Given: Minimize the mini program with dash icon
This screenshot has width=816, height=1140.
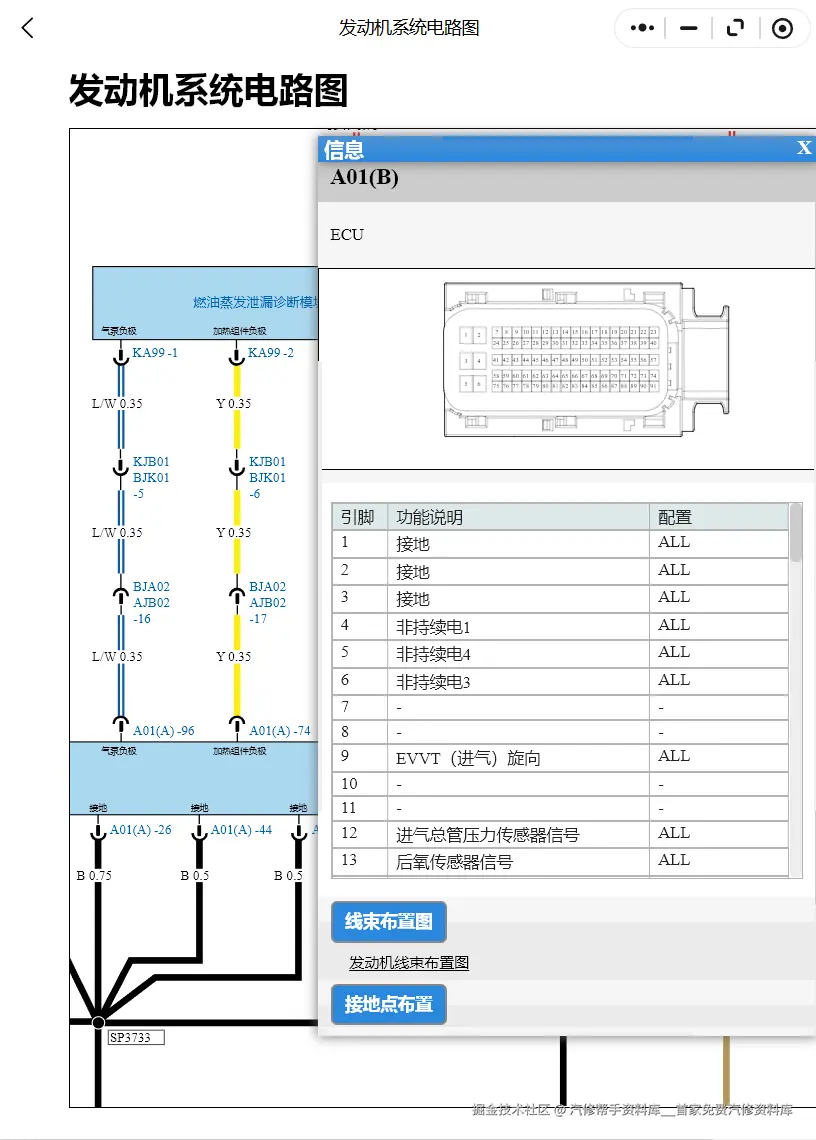Looking at the screenshot, I should 688,28.
